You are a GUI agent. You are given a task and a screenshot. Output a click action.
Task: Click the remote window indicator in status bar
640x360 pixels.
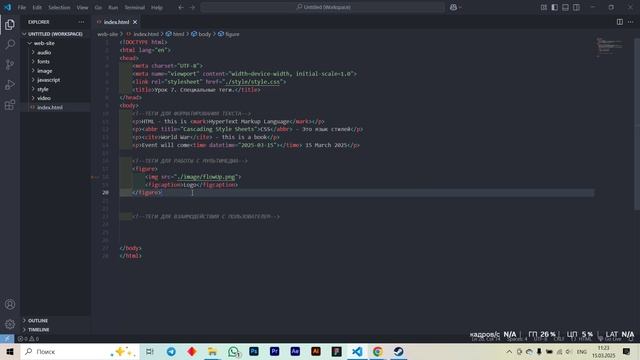pyautogui.click(x=7, y=338)
